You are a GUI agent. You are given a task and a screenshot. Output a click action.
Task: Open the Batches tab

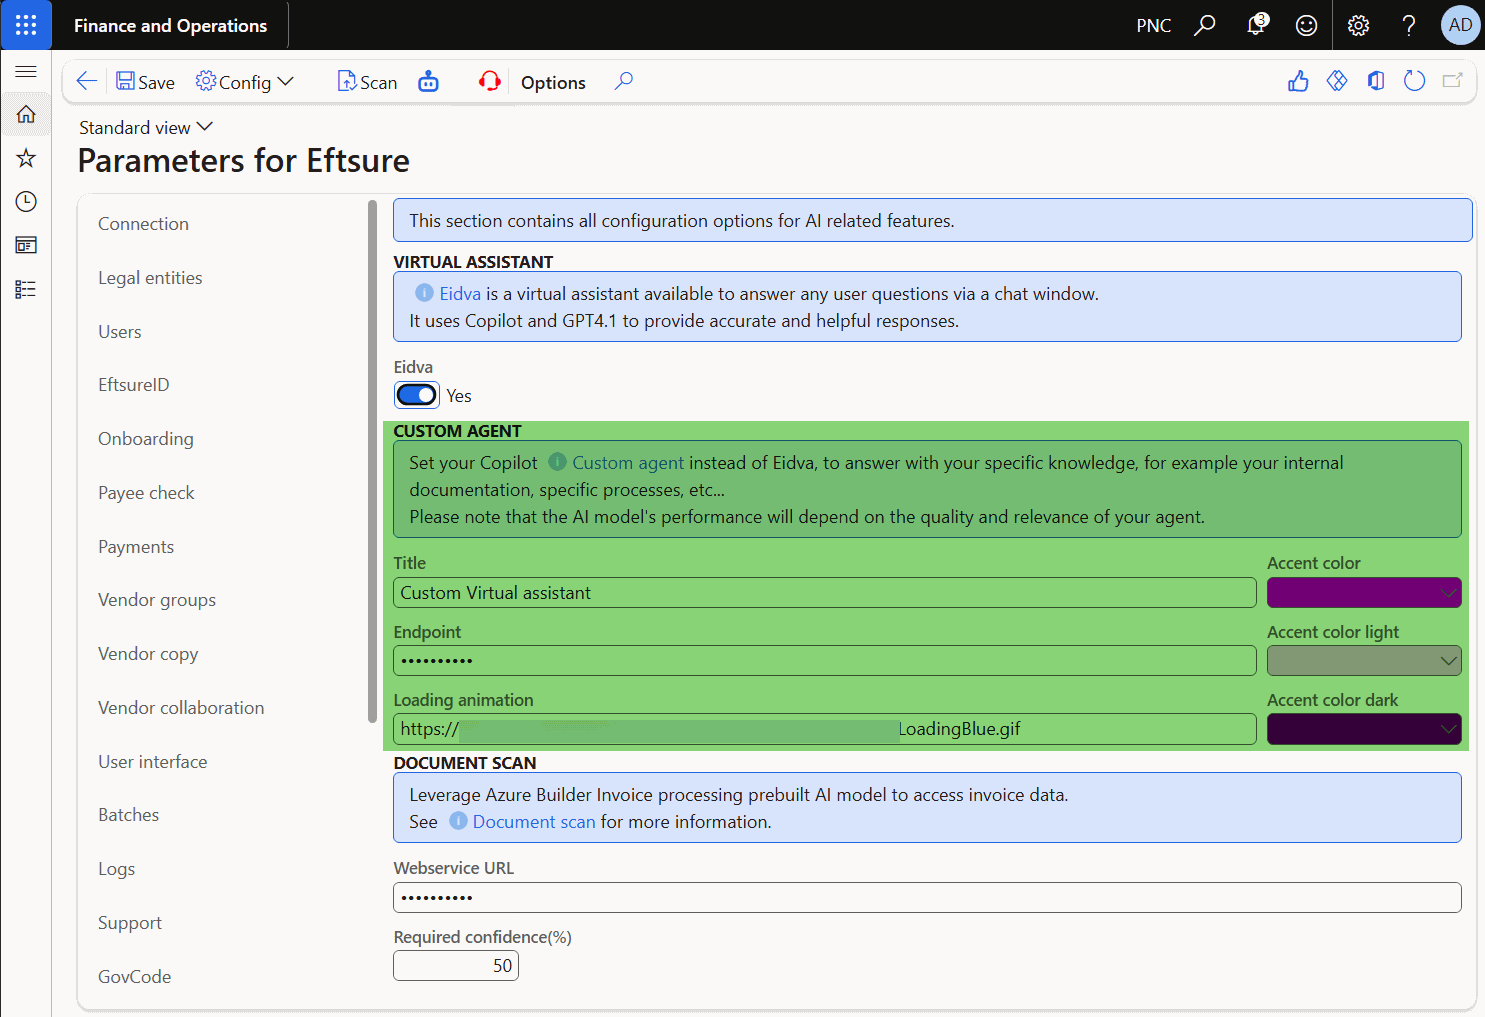[x=128, y=815]
